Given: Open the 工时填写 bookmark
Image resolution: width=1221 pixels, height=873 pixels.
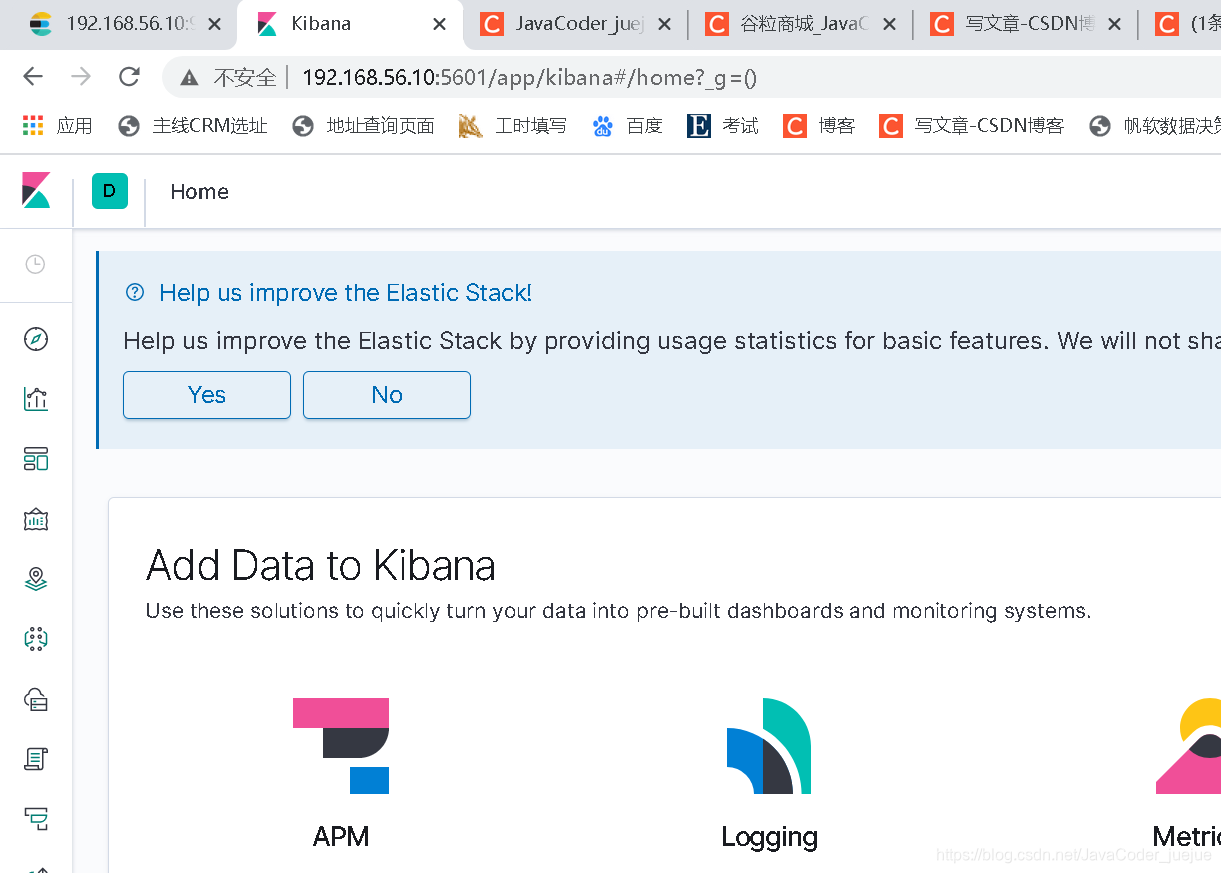Looking at the screenshot, I should (513, 125).
